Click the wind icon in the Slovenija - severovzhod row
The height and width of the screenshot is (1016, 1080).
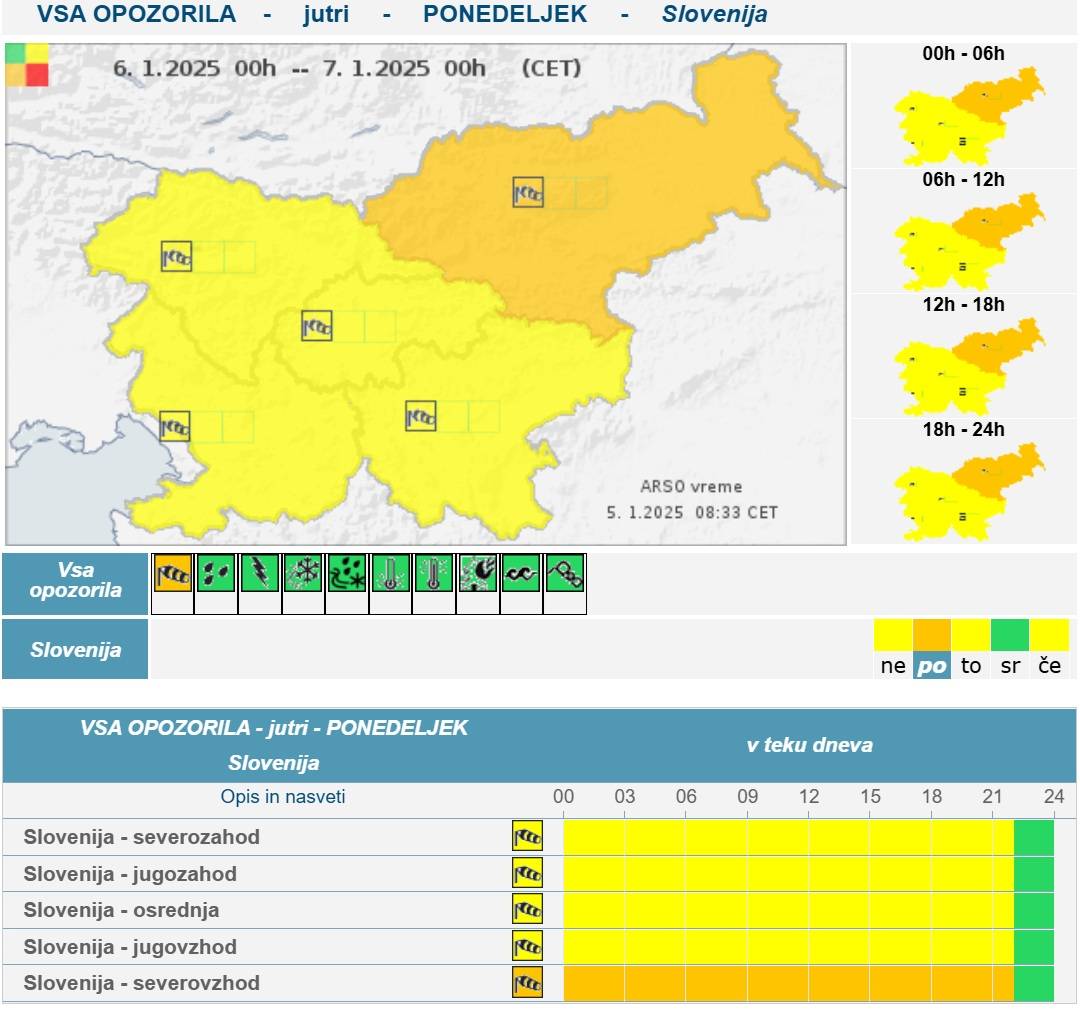point(527,983)
